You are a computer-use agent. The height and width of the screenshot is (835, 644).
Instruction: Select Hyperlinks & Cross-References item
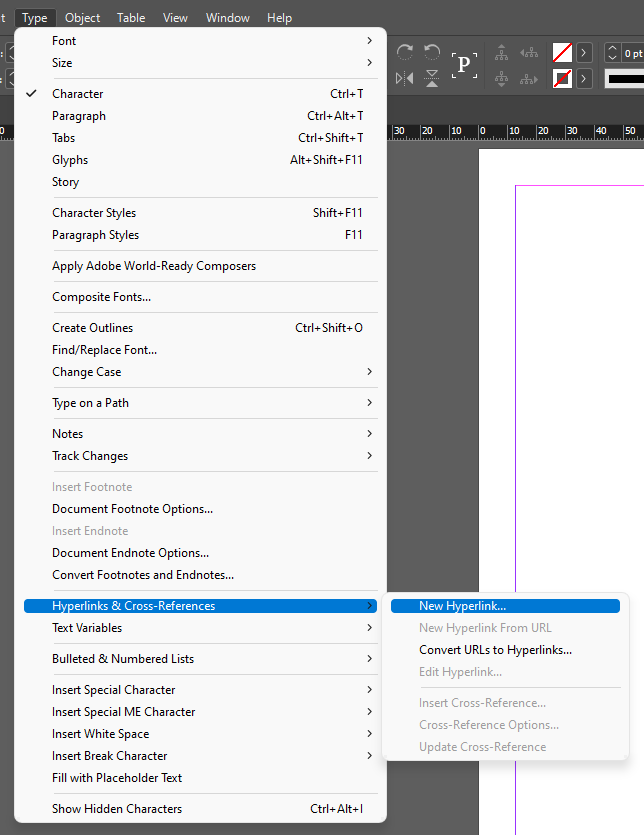201,606
